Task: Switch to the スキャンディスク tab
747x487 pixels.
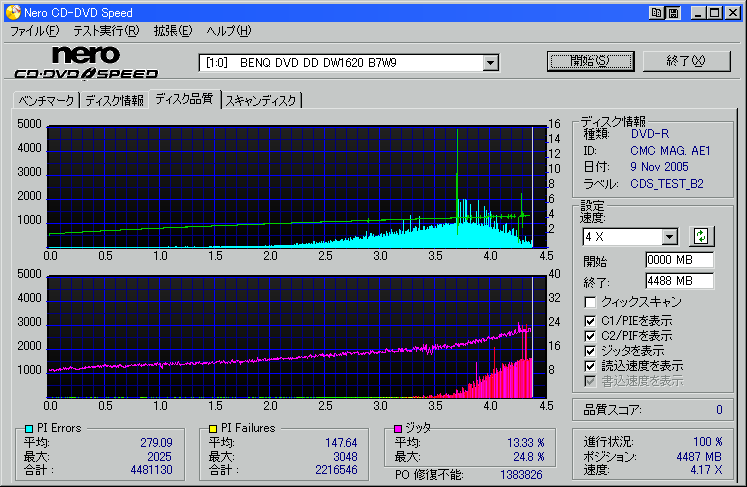Action: point(261,100)
